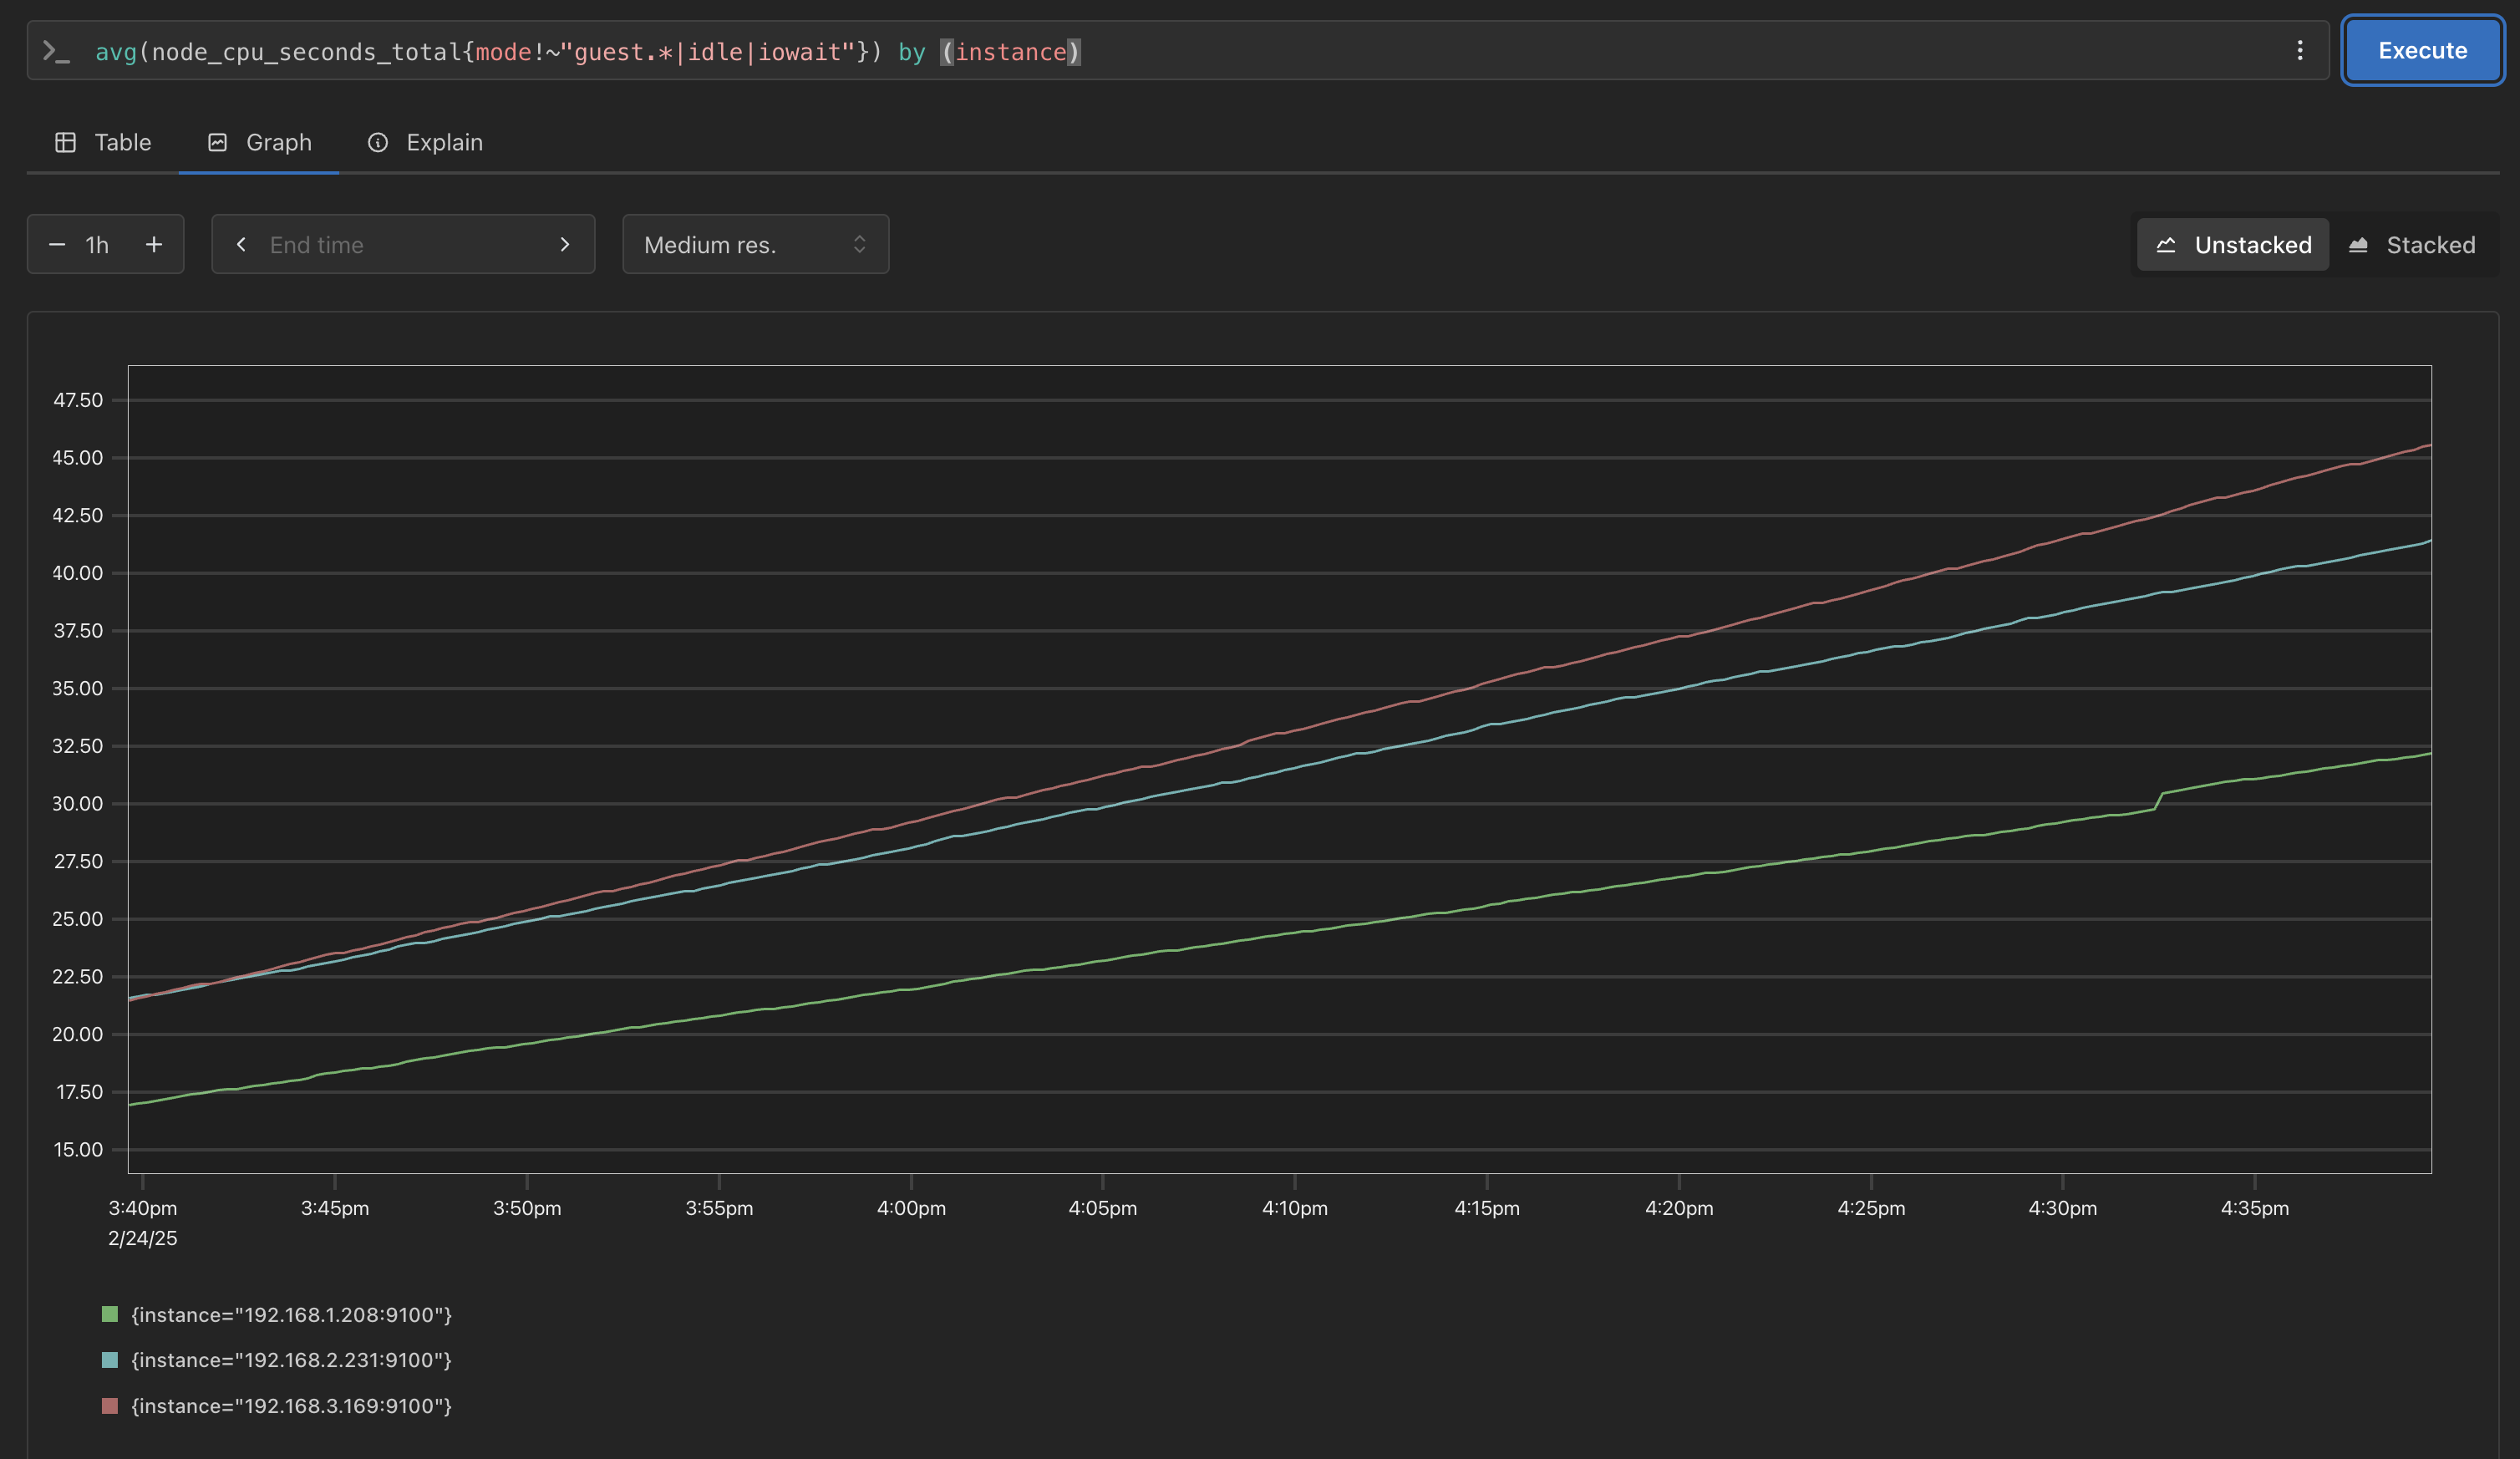Open the three-dot query options menu
Image resolution: width=2520 pixels, height=1459 pixels.
(2299, 51)
